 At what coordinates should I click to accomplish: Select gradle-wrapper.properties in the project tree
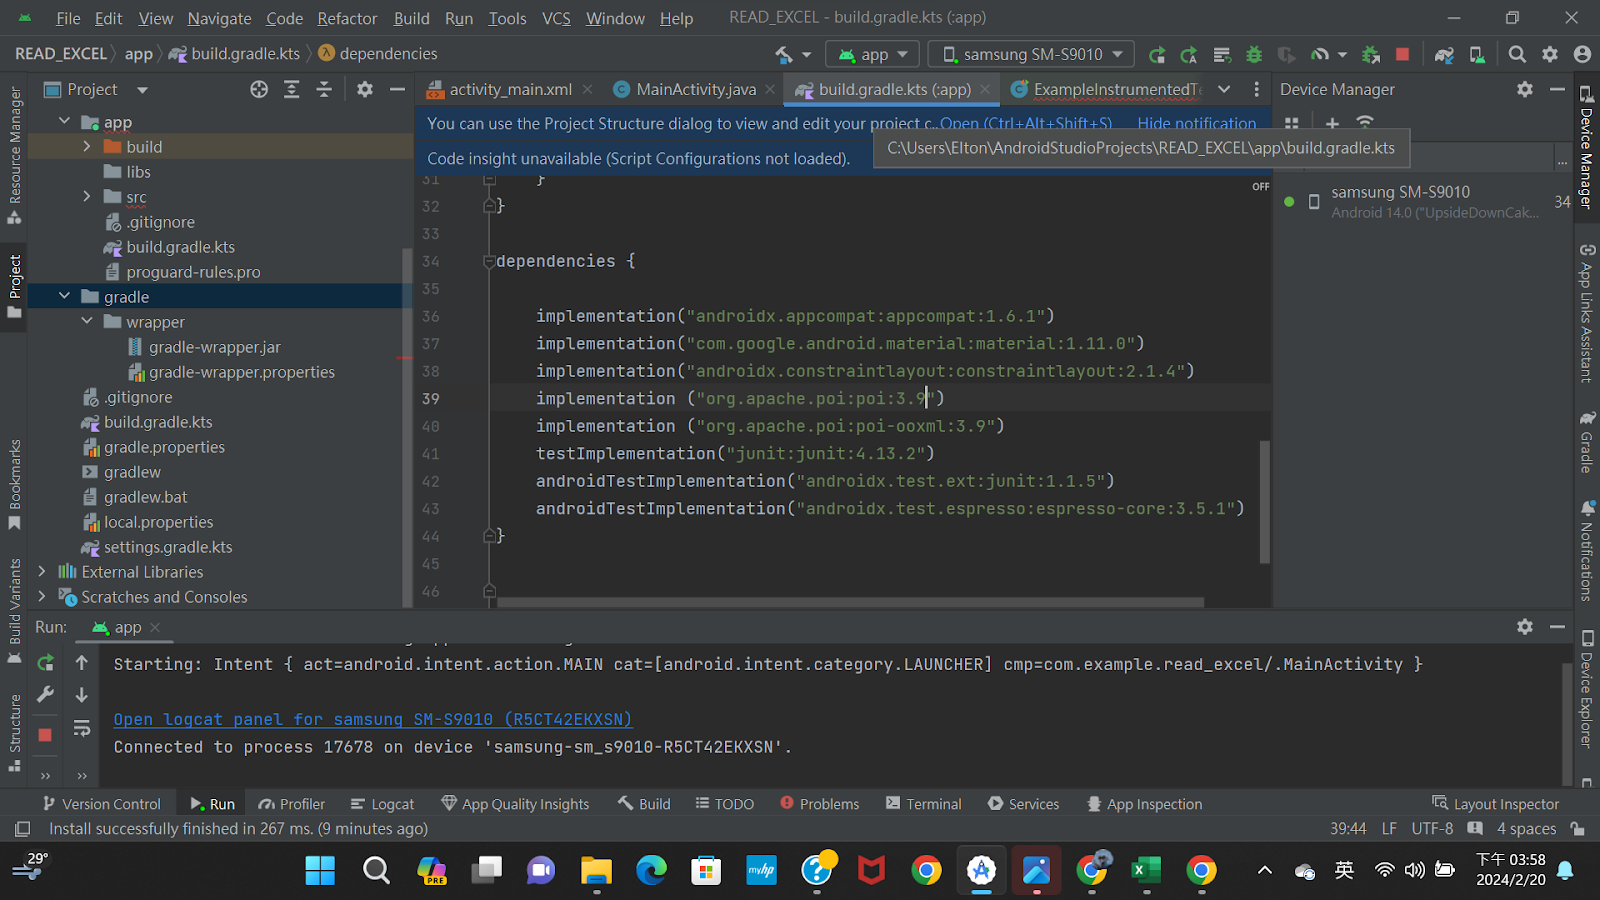(241, 372)
